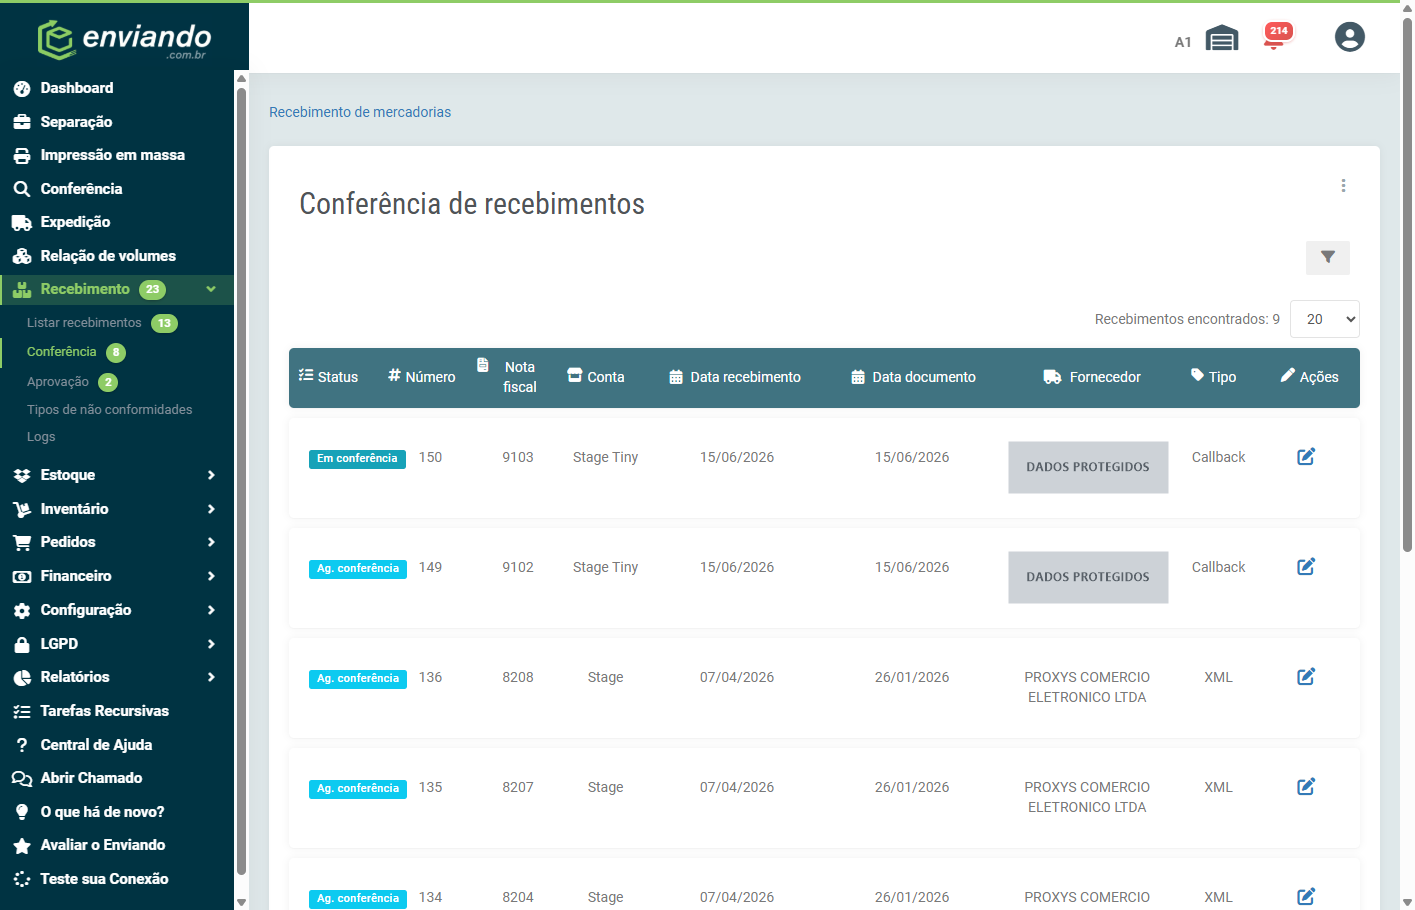Open Central de Ajuda

(117, 745)
